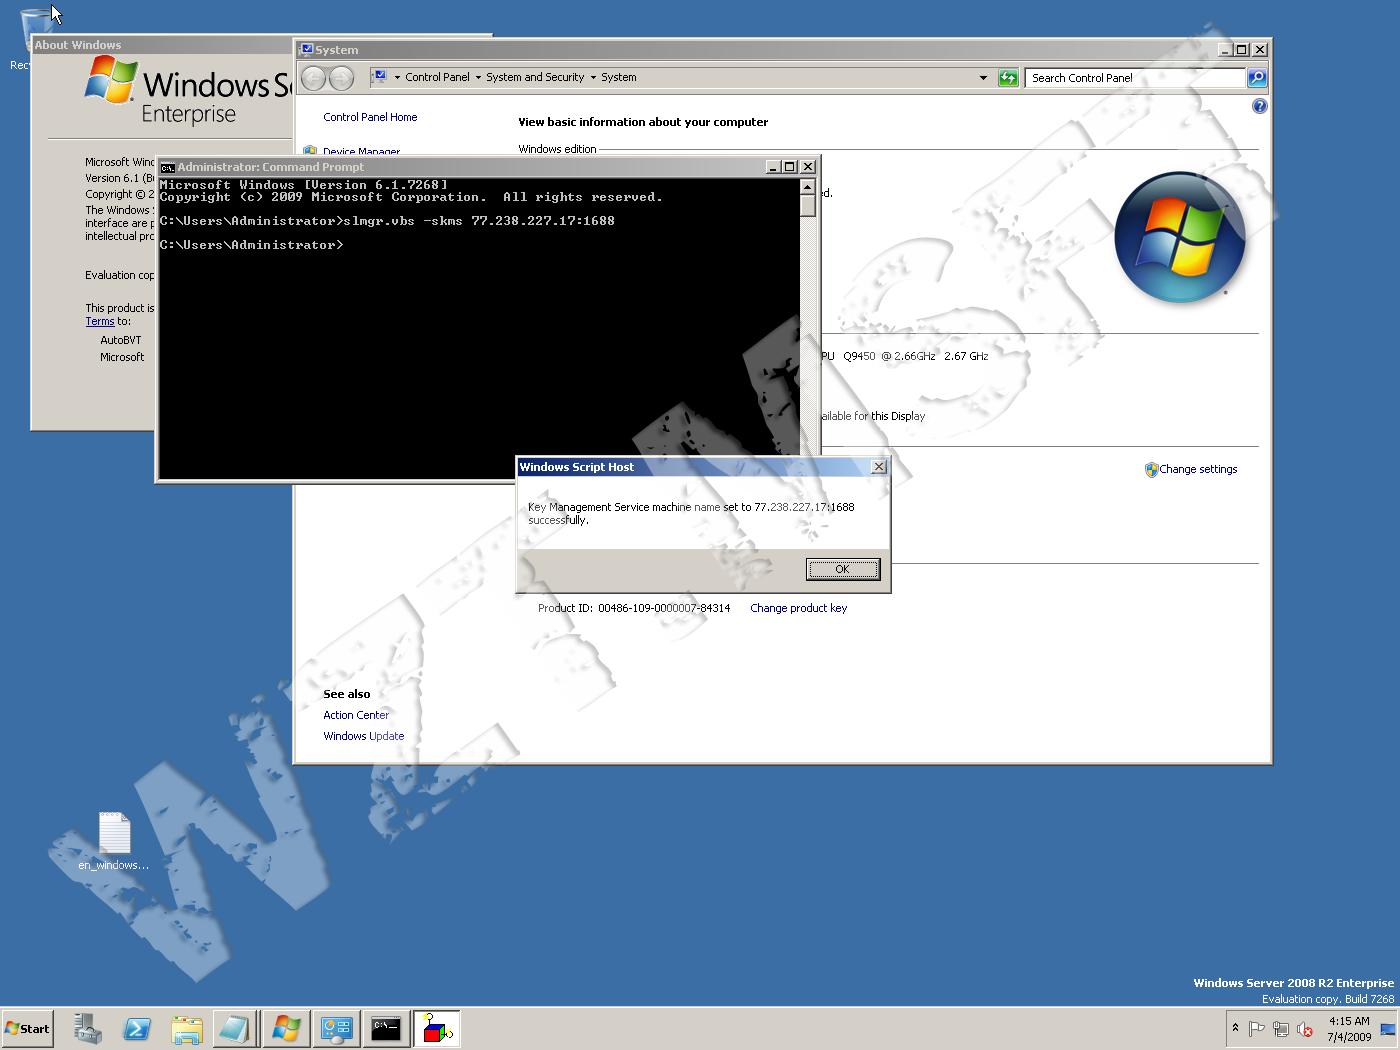The image size is (1400, 1050).
Task: Open the muted volume tray icon
Action: click(x=1305, y=1029)
